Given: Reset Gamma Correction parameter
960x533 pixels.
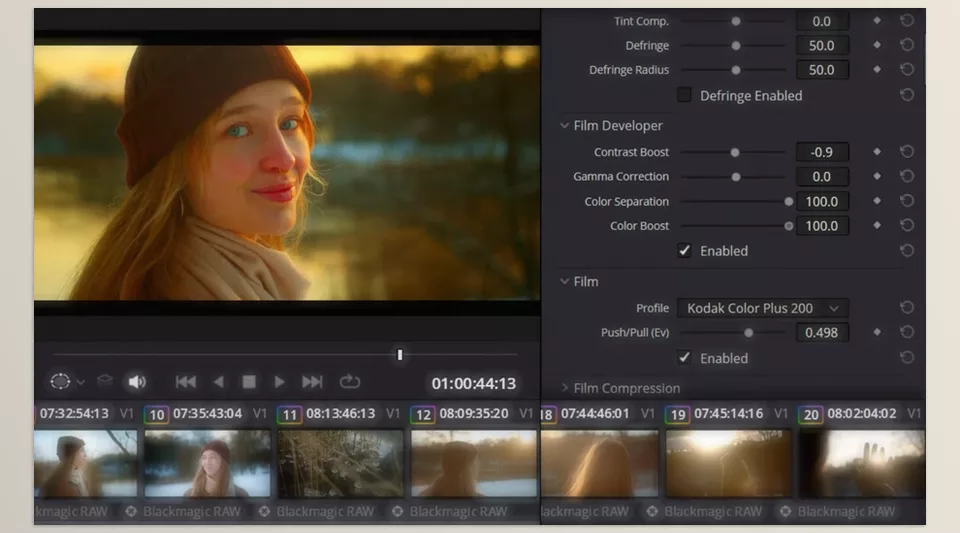Looking at the screenshot, I should click(x=907, y=176).
